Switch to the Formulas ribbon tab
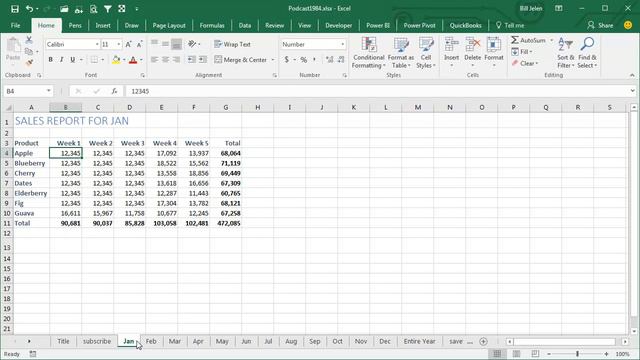Image resolution: width=640 pixels, height=360 pixels. 212,25
